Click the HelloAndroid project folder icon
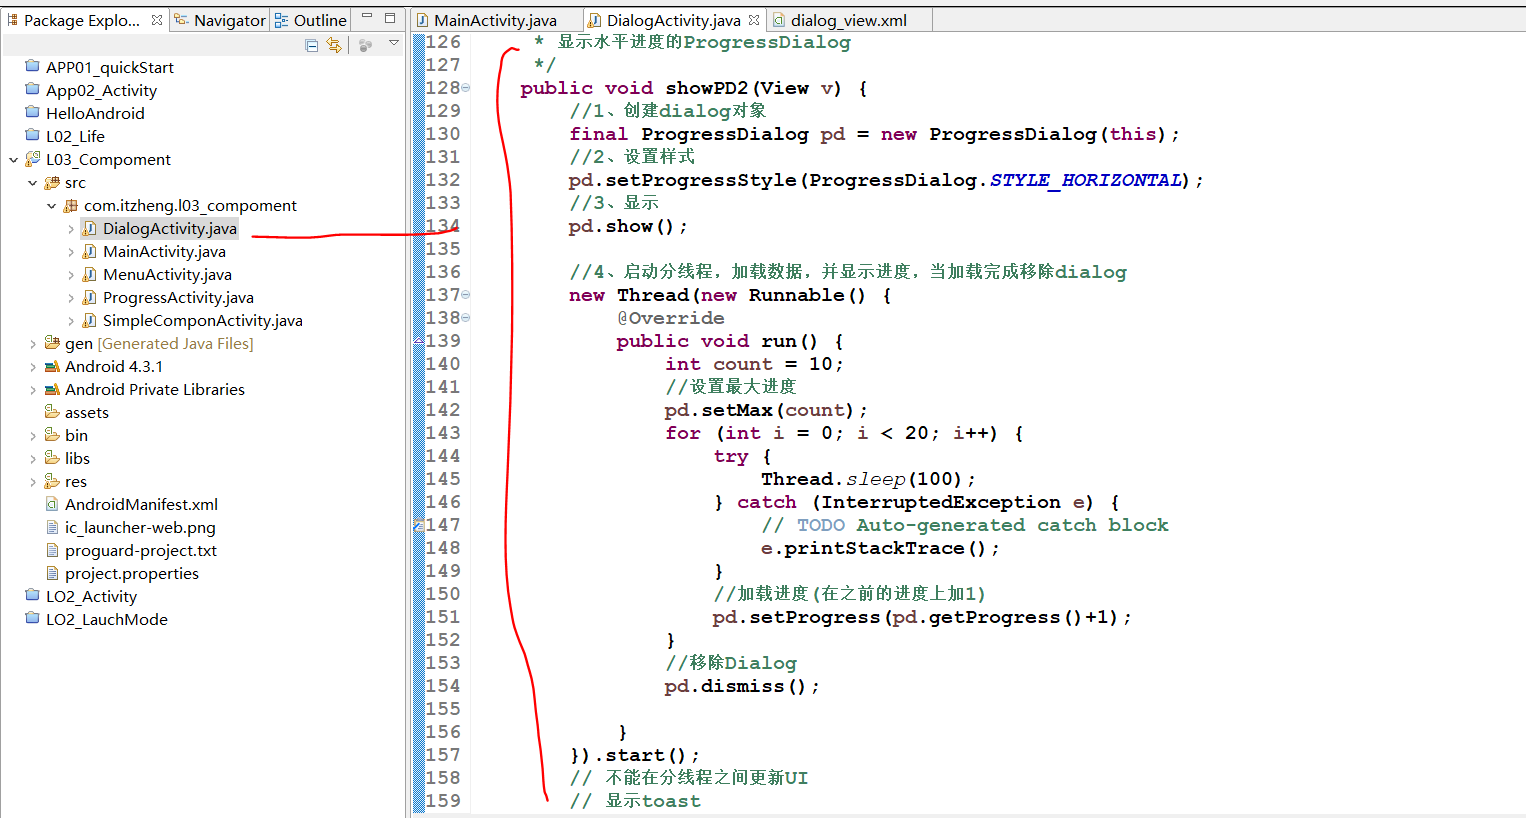The height and width of the screenshot is (818, 1526). [x=32, y=112]
